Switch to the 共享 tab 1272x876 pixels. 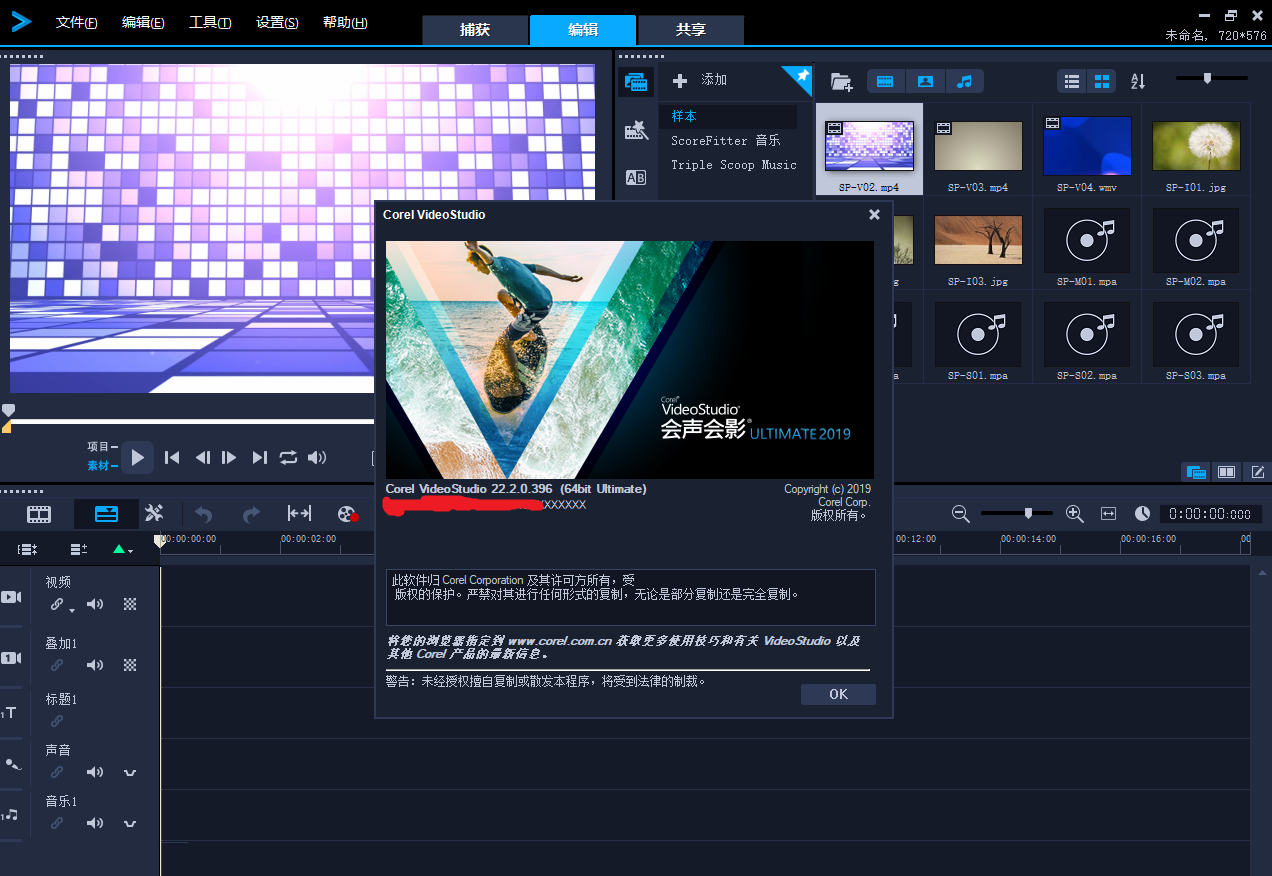pyautogui.click(x=691, y=30)
